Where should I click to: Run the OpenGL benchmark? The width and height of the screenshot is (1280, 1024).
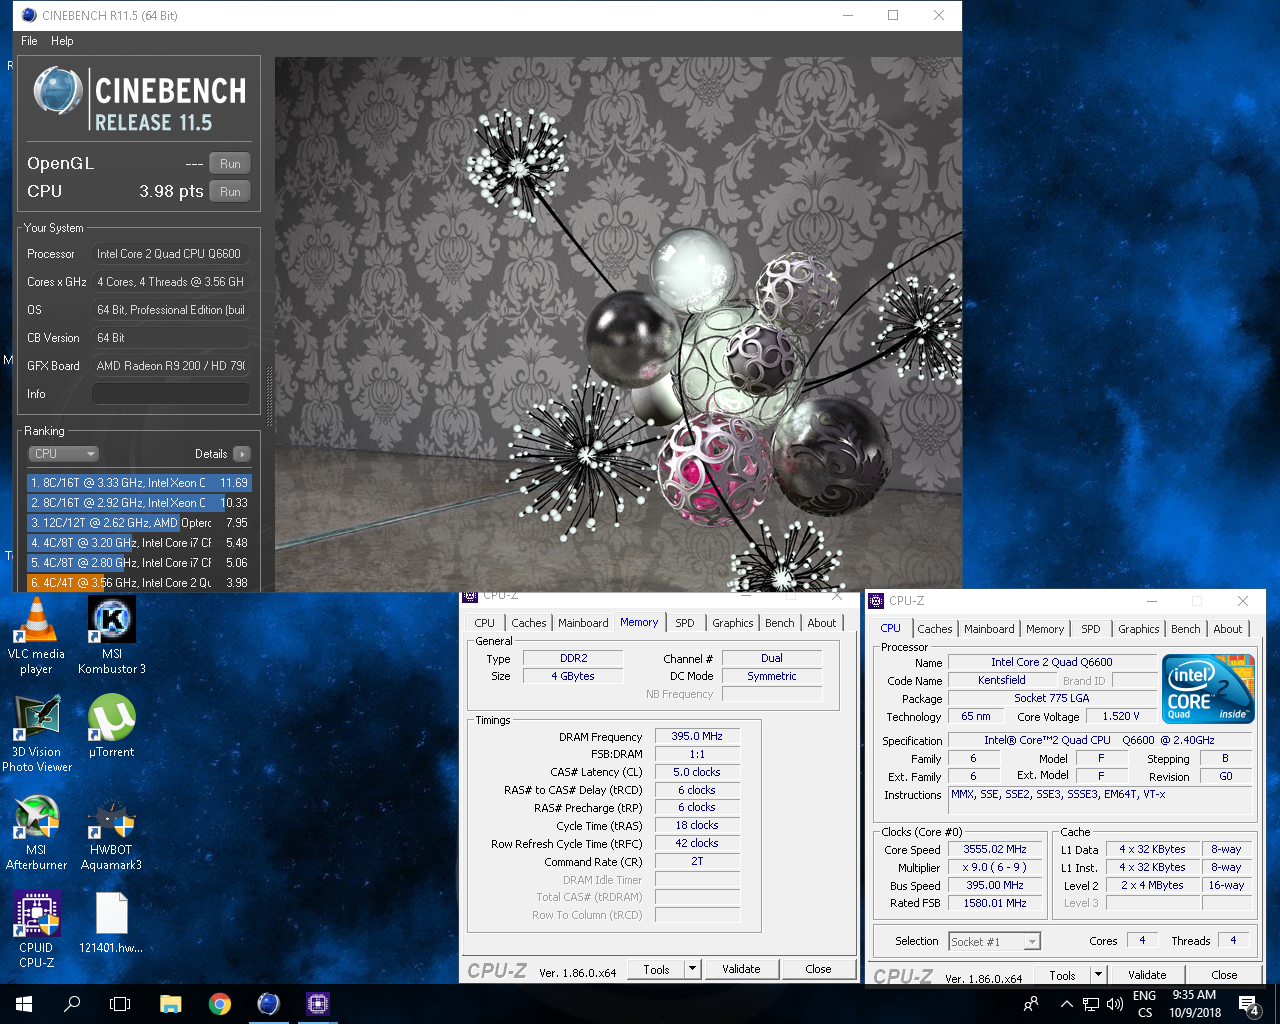[x=230, y=163]
